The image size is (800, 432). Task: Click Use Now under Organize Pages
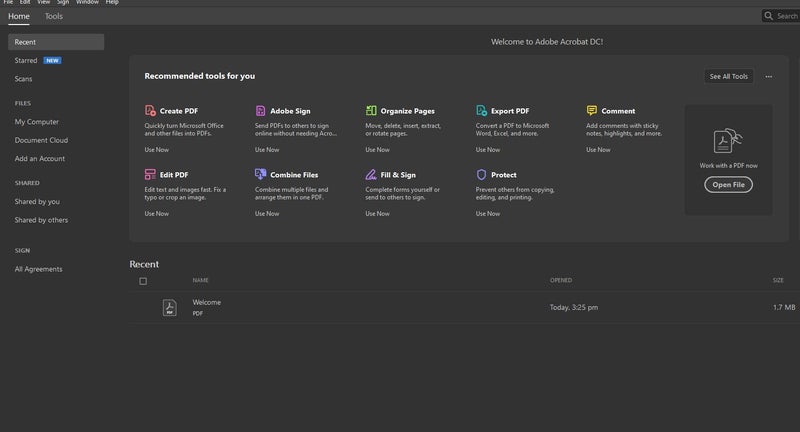377,149
